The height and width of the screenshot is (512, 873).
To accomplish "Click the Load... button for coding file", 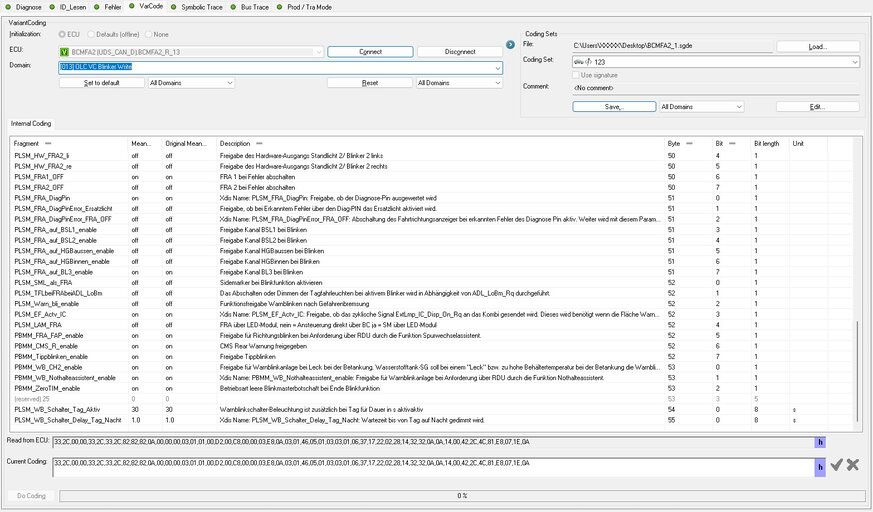I will [817, 46].
